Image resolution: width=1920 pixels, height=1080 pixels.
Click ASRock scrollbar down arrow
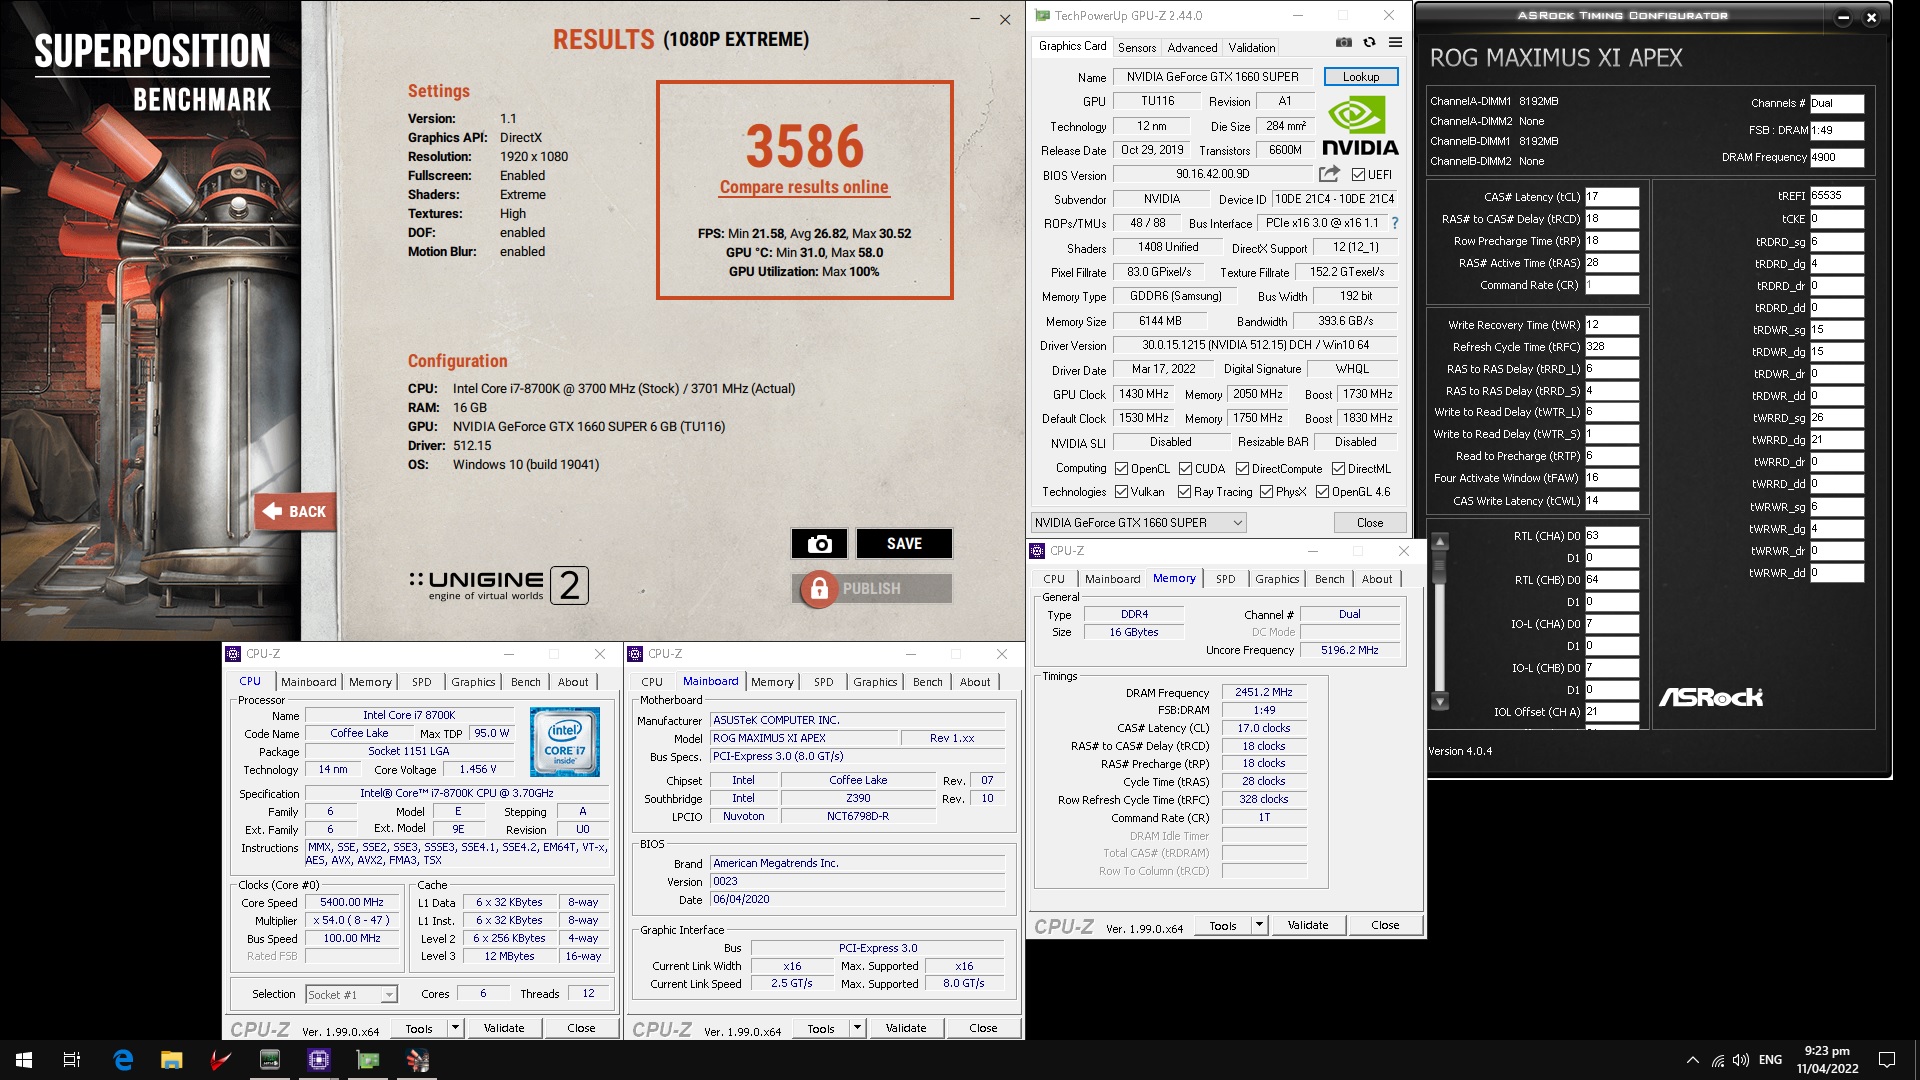coord(1440,702)
